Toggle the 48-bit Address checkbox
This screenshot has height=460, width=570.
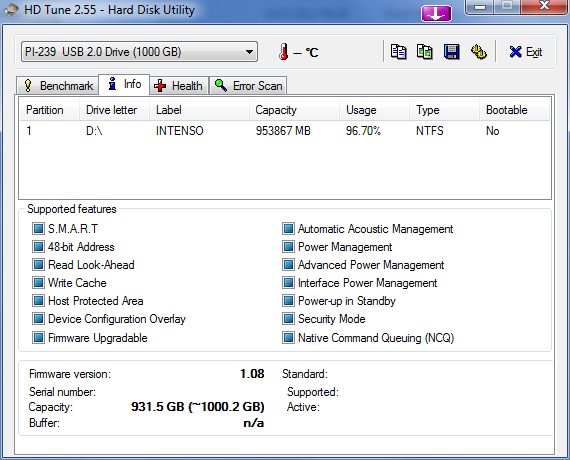pyautogui.click(x=38, y=247)
